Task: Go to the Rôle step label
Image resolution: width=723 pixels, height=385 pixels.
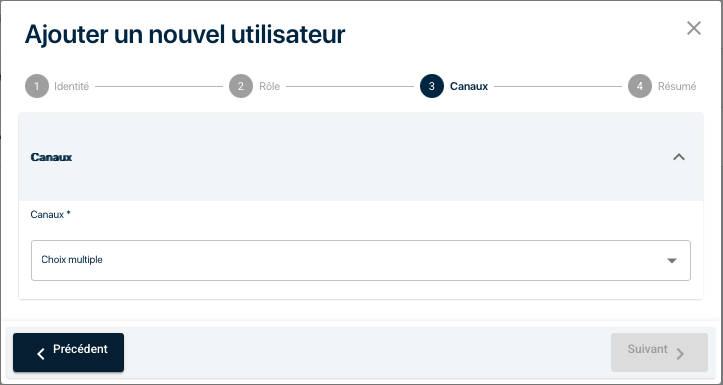Action: click(x=269, y=86)
